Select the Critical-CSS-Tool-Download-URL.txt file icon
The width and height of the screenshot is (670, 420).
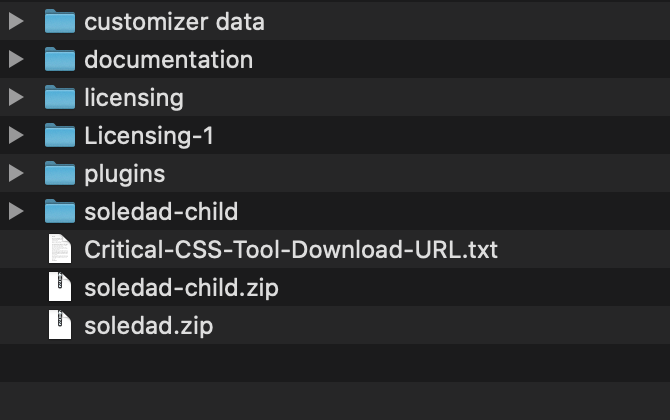[60, 249]
